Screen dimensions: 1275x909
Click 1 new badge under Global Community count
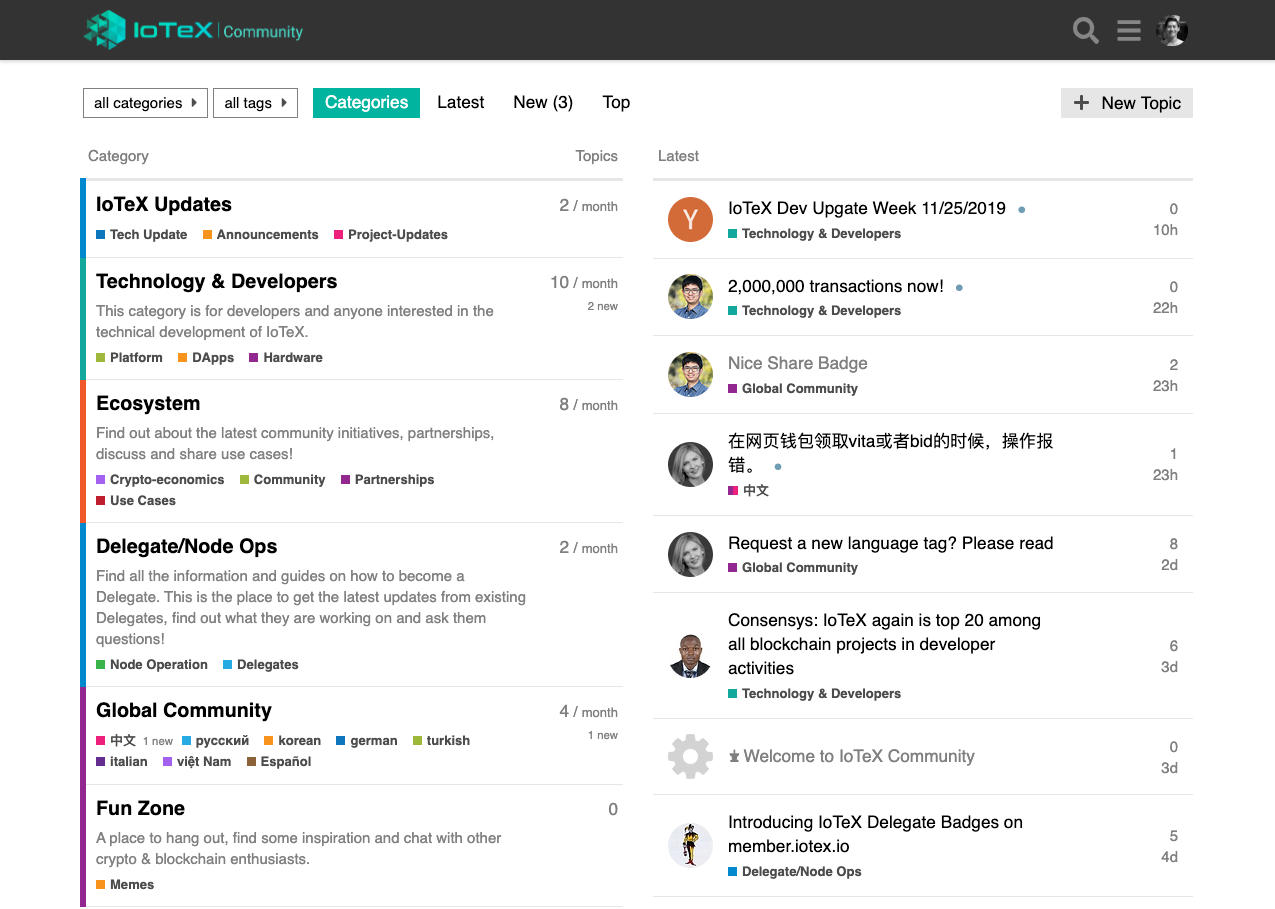coord(603,735)
